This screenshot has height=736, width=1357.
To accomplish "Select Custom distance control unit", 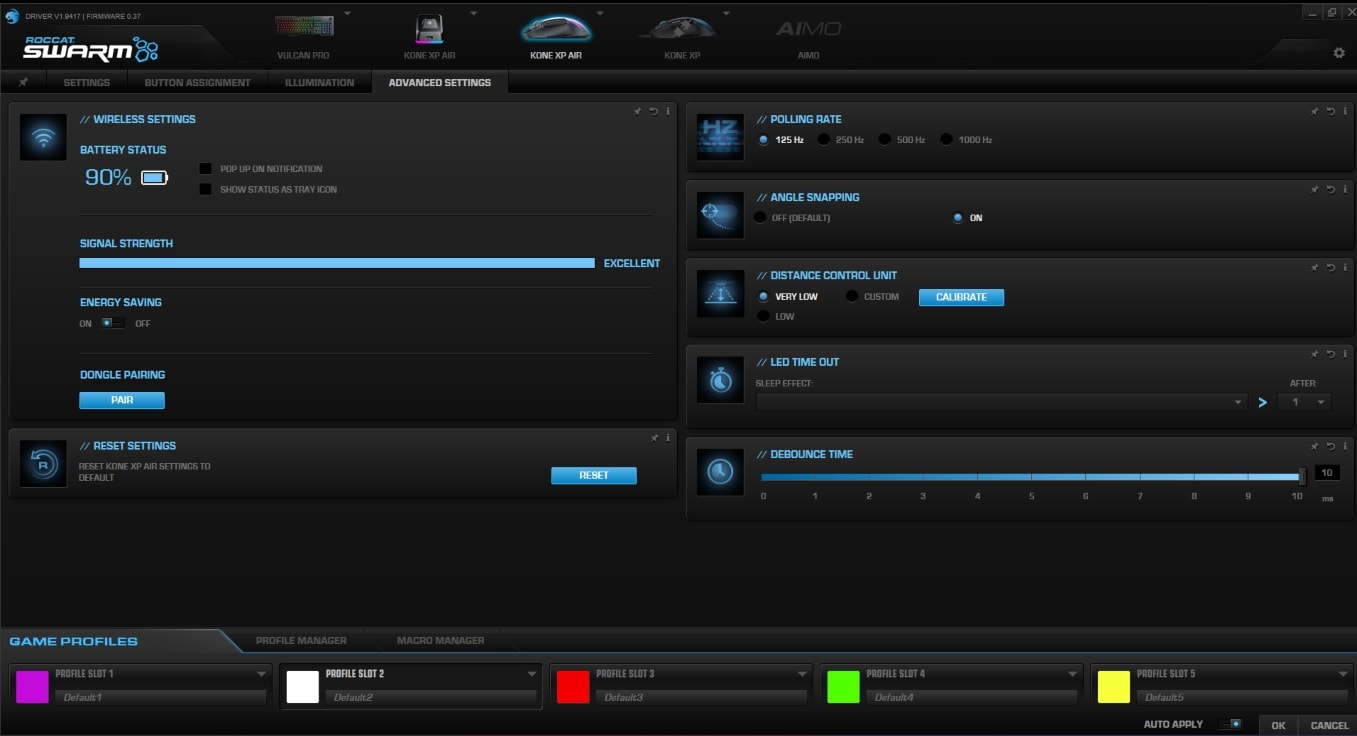I will pos(852,297).
